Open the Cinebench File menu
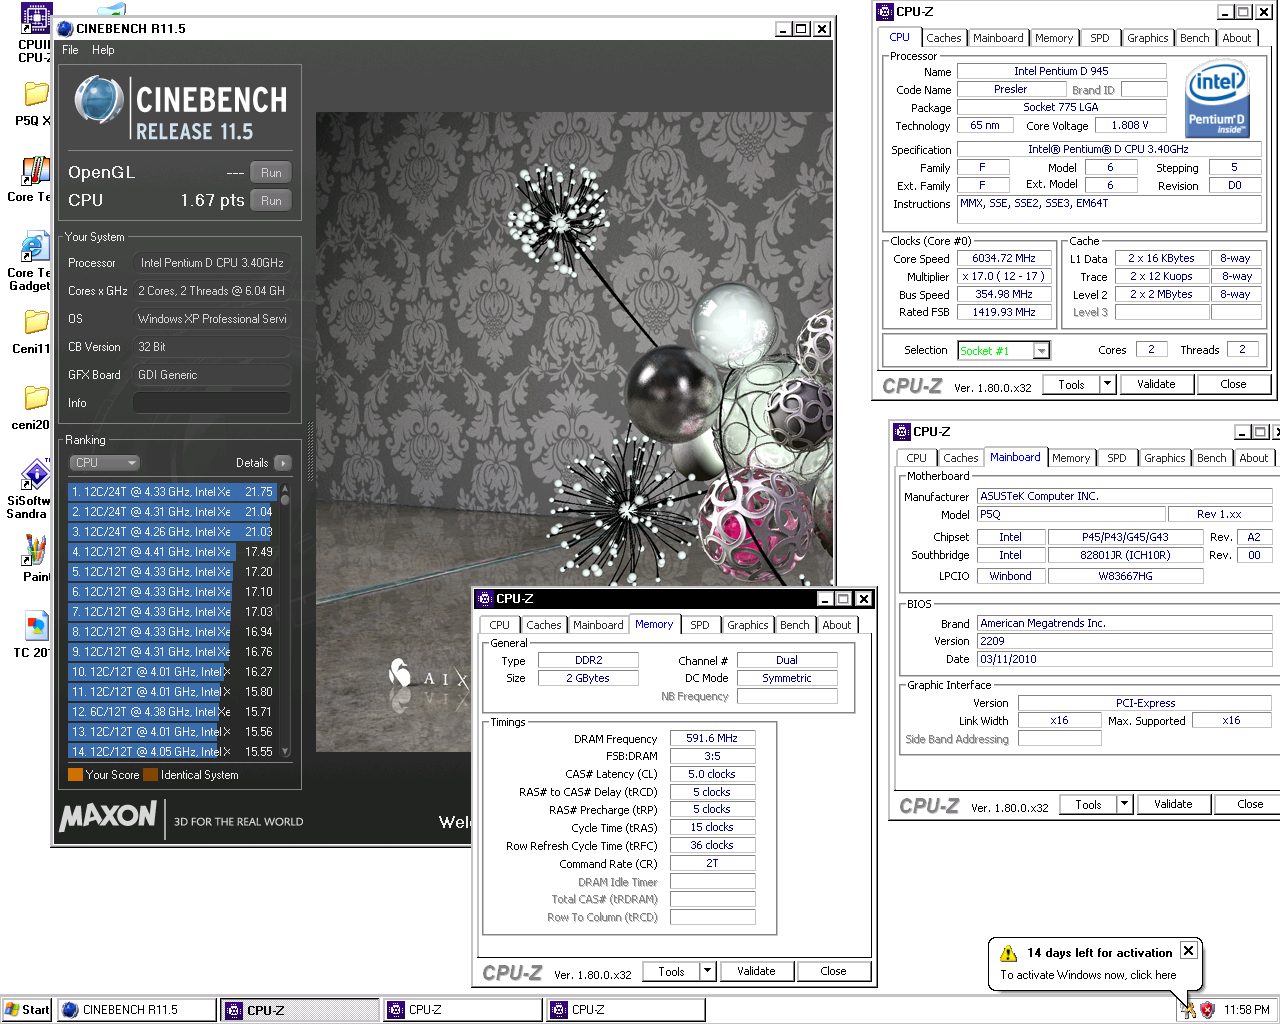This screenshot has height=1024, width=1280. [x=70, y=50]
